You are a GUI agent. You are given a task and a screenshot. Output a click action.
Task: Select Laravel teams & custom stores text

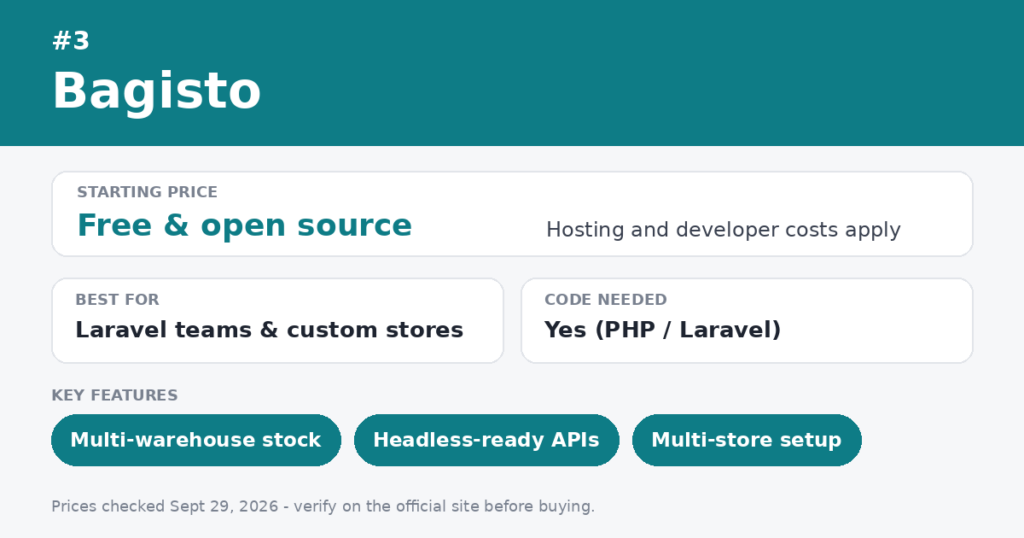(269, 330)
